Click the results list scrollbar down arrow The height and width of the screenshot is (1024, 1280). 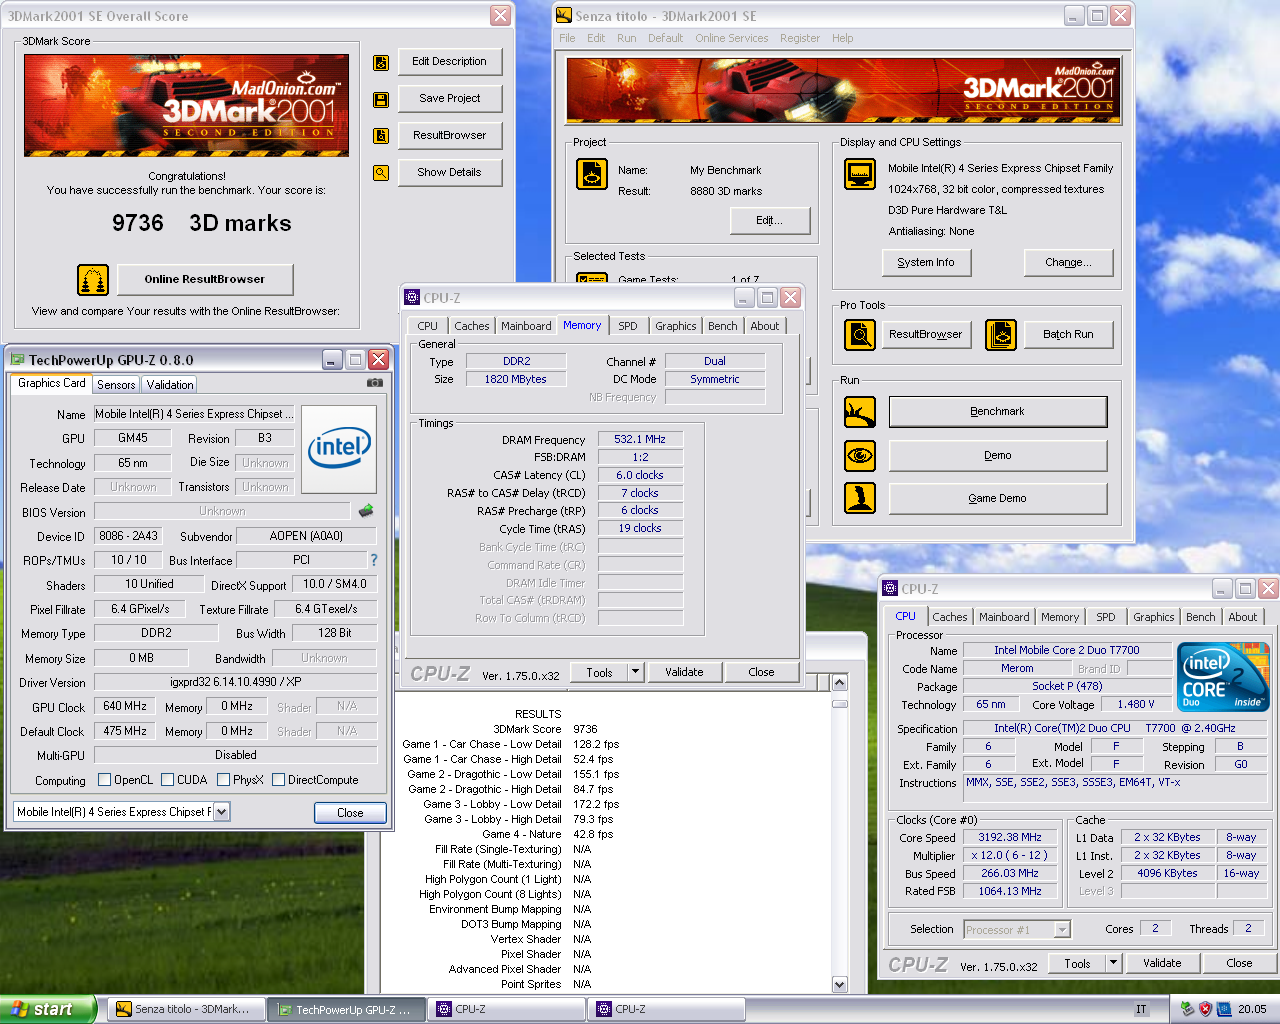pyautogui.click(x=839, y=985)
